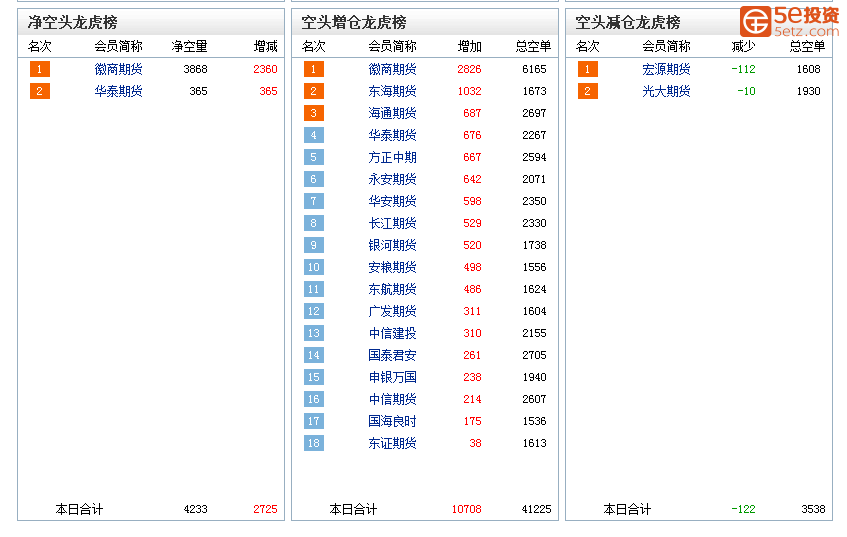Viewport: 847px width, 537px height.
Task: Click the 2826 increase value for 徽商期货
Action: (469, 69)
